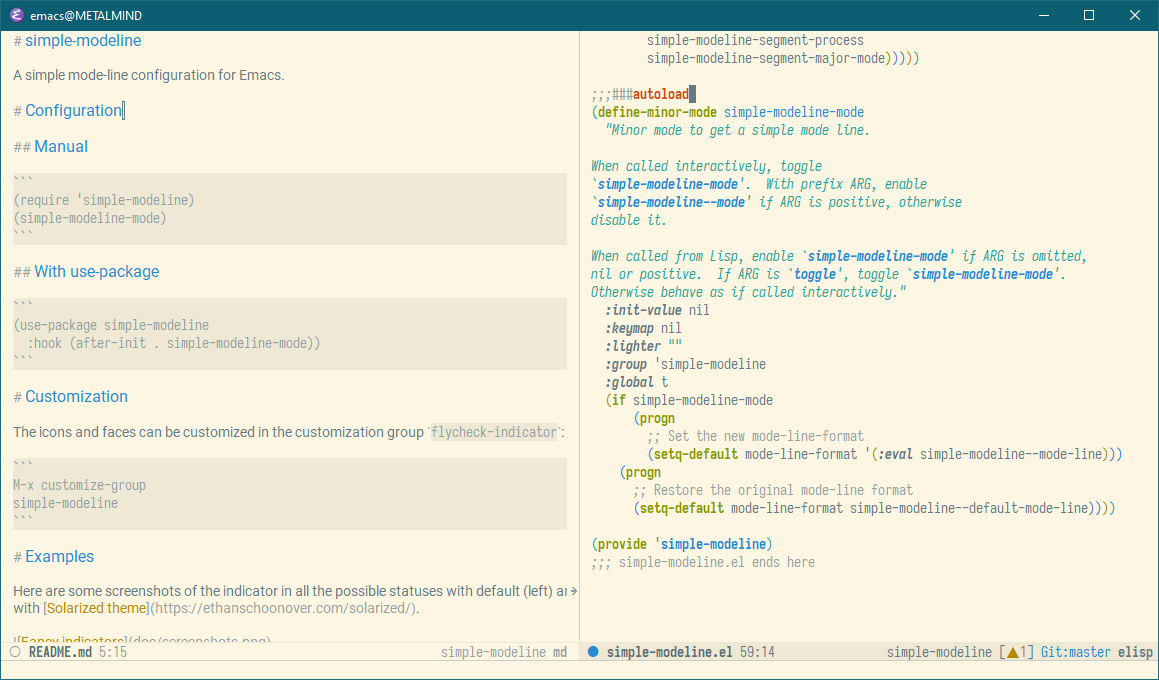Click simple-modeline-segment-major-mode symbol
1159x680 pixels.
pyautogui.click(x=766, y=58)
